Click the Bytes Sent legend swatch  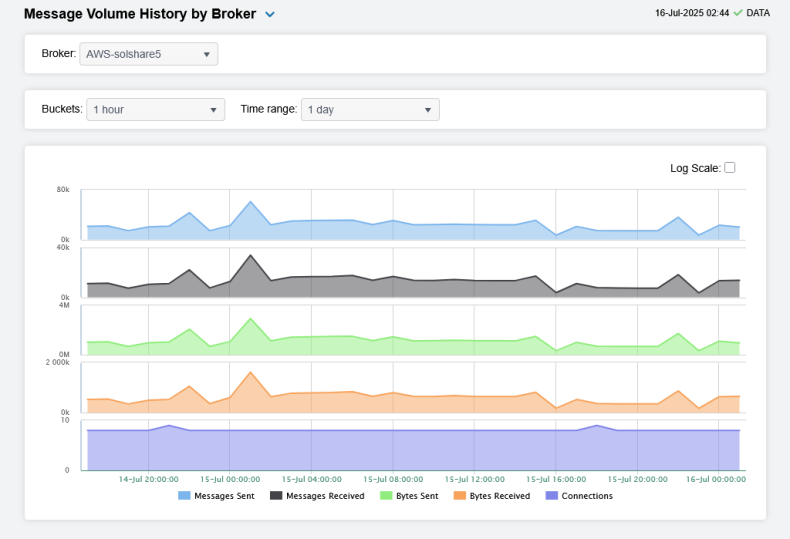coord(386,495)
